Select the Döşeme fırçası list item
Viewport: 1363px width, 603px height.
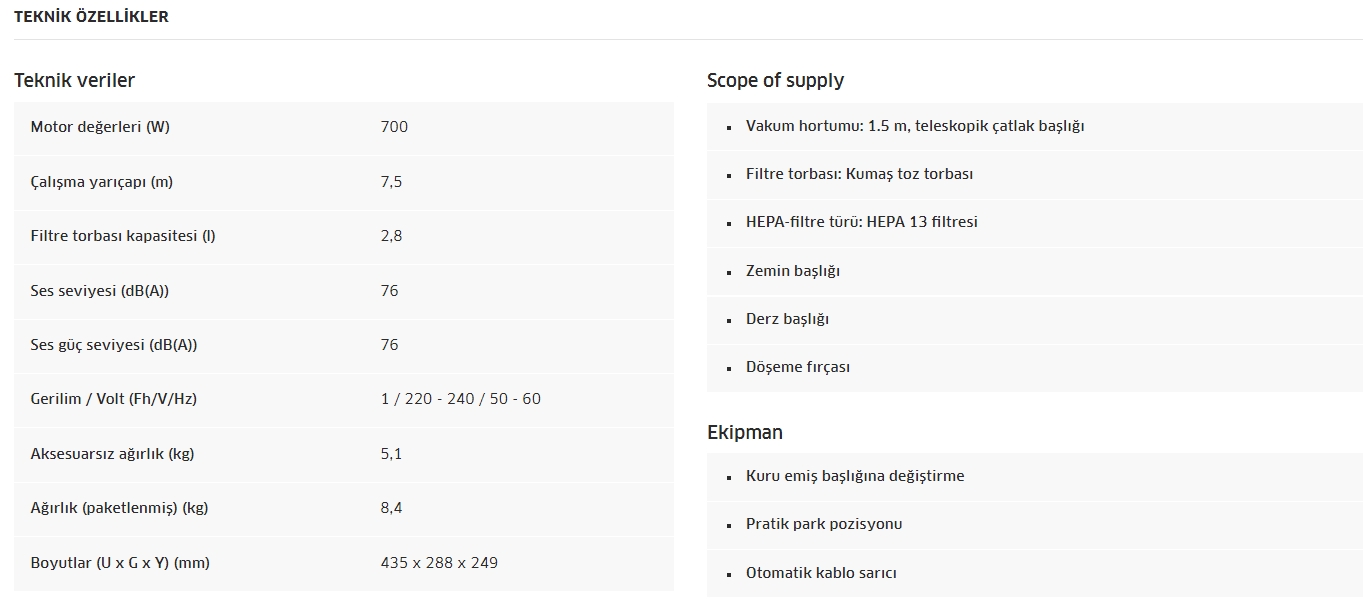[x=1035, y=367]
